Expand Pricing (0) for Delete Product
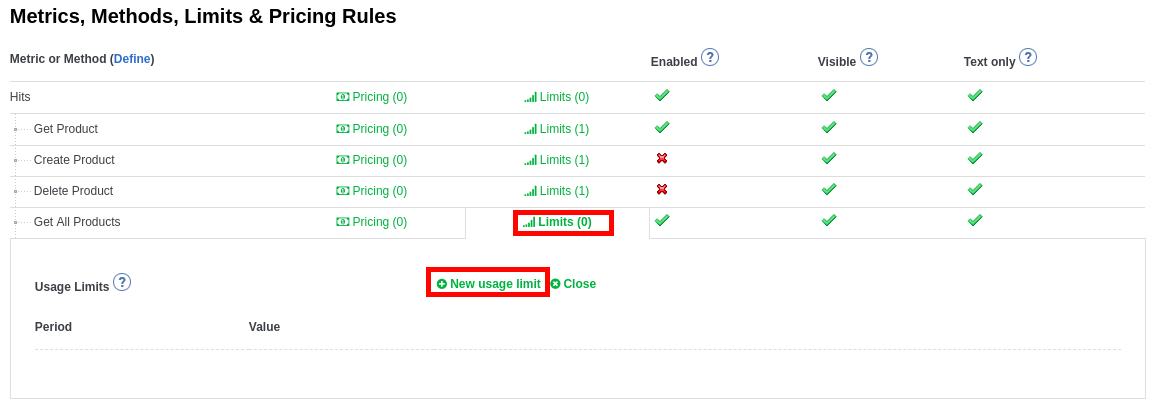The height and width of the screenshot is (417, 1166). click(379, 191)
